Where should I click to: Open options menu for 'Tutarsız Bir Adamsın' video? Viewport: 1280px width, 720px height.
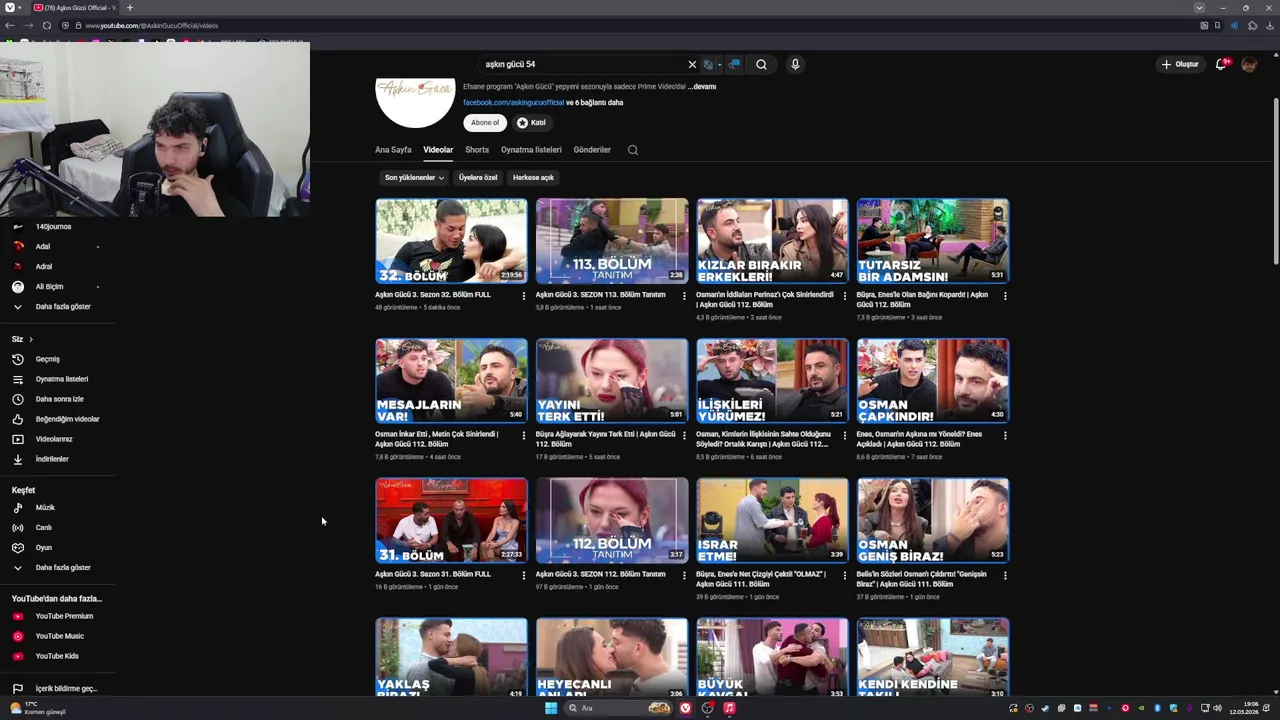pos(1005,296)
